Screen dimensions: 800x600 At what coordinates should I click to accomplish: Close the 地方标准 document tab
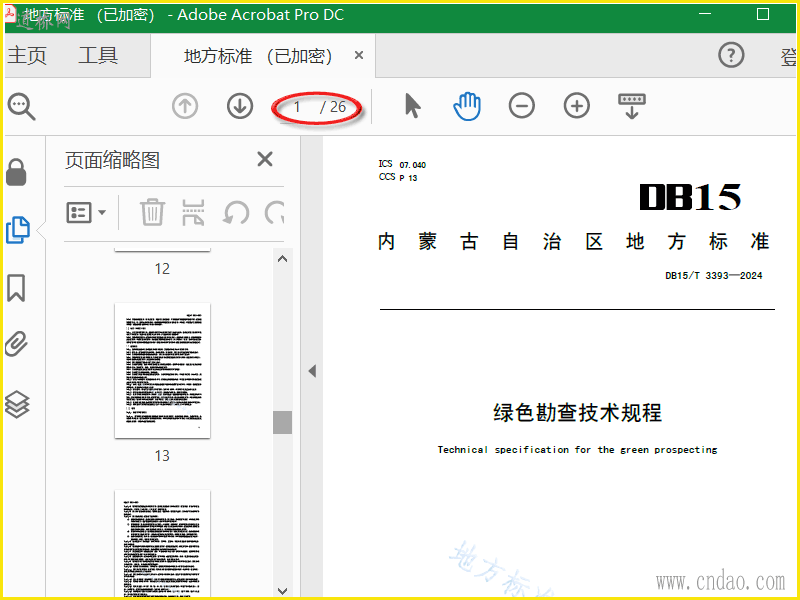[359, 55]
